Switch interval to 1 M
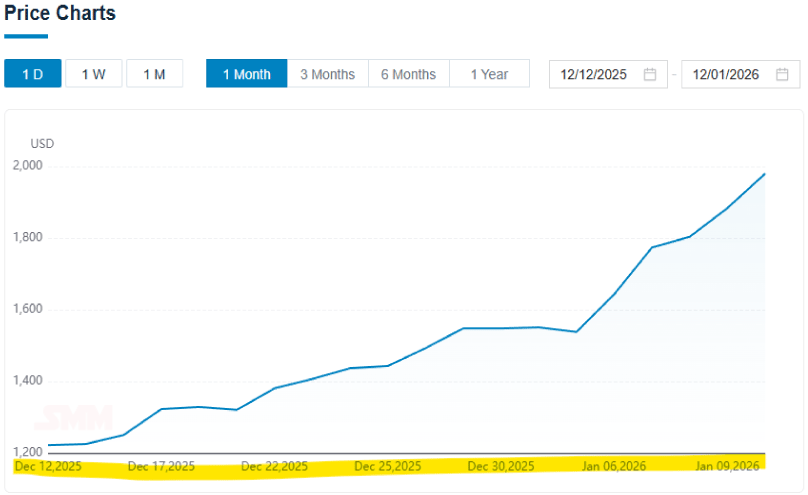The height and width of the screenshot is (495, 808). [x=154, y=75]
